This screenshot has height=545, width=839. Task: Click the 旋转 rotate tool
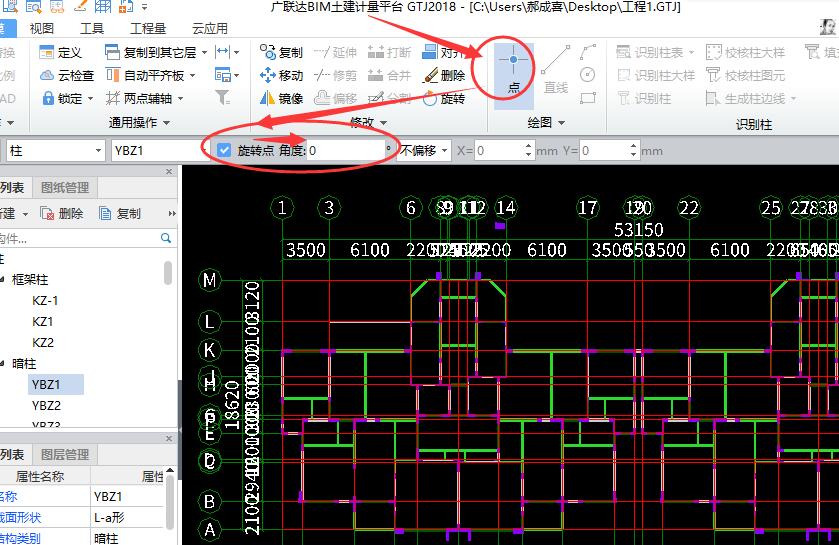coord(444,98)
